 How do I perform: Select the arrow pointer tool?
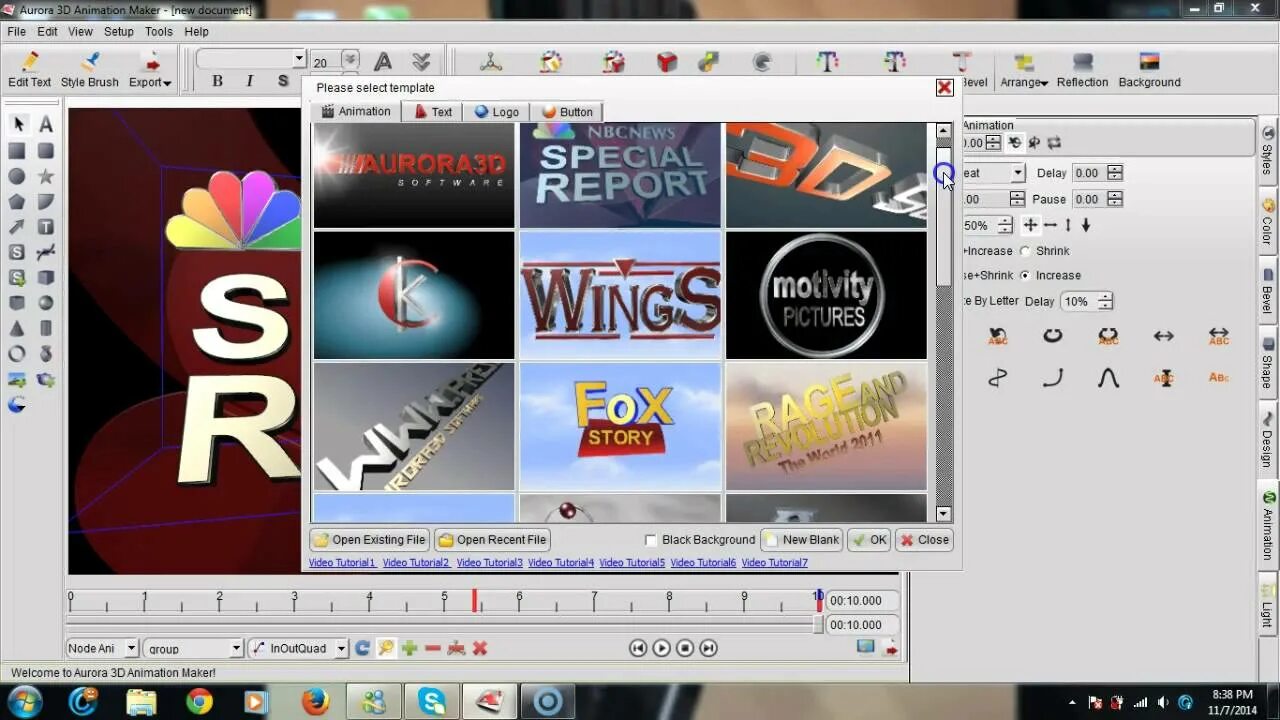(18, 125)
